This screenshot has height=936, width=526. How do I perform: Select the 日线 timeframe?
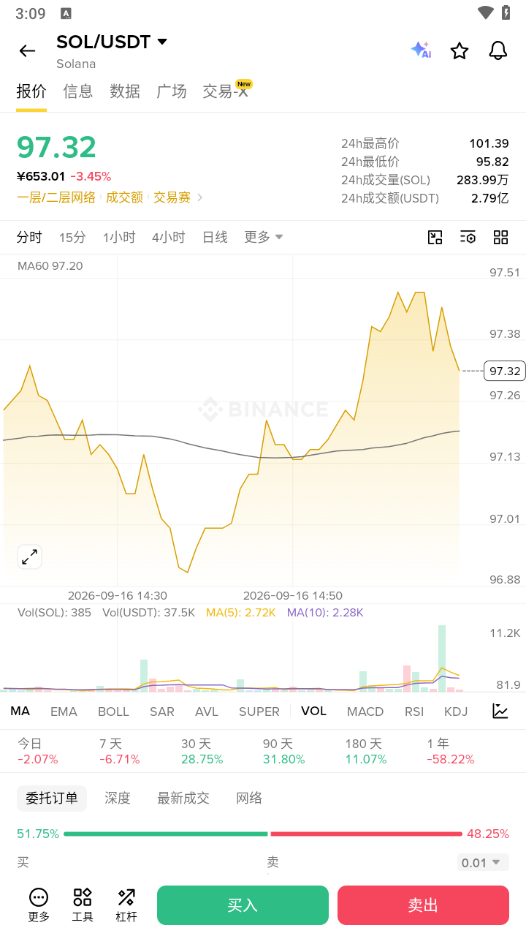[x=214, y=237]
